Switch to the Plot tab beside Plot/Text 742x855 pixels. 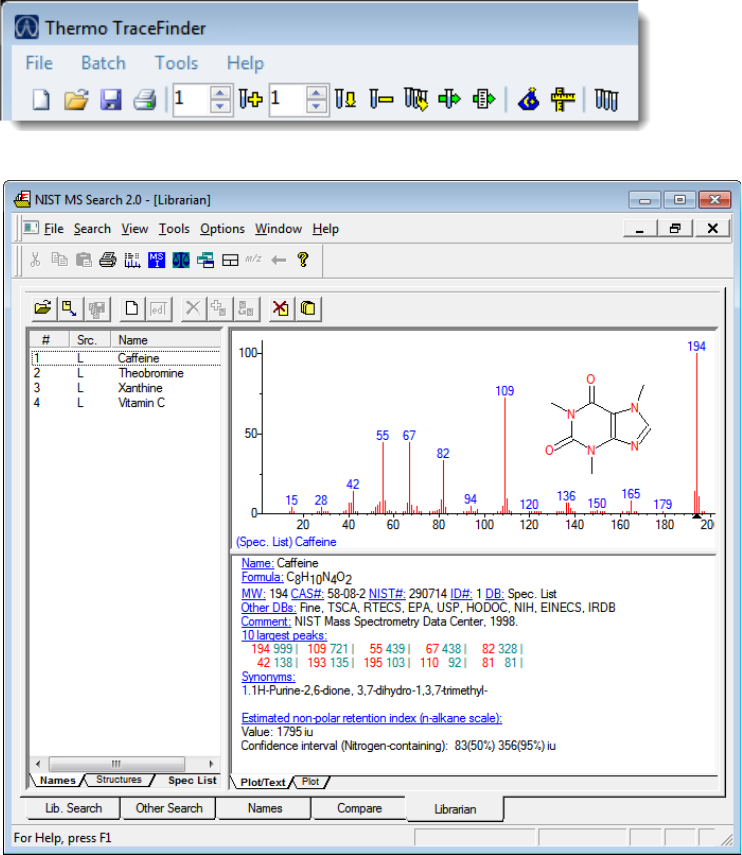pyautogui.click(x=310, y=781)
